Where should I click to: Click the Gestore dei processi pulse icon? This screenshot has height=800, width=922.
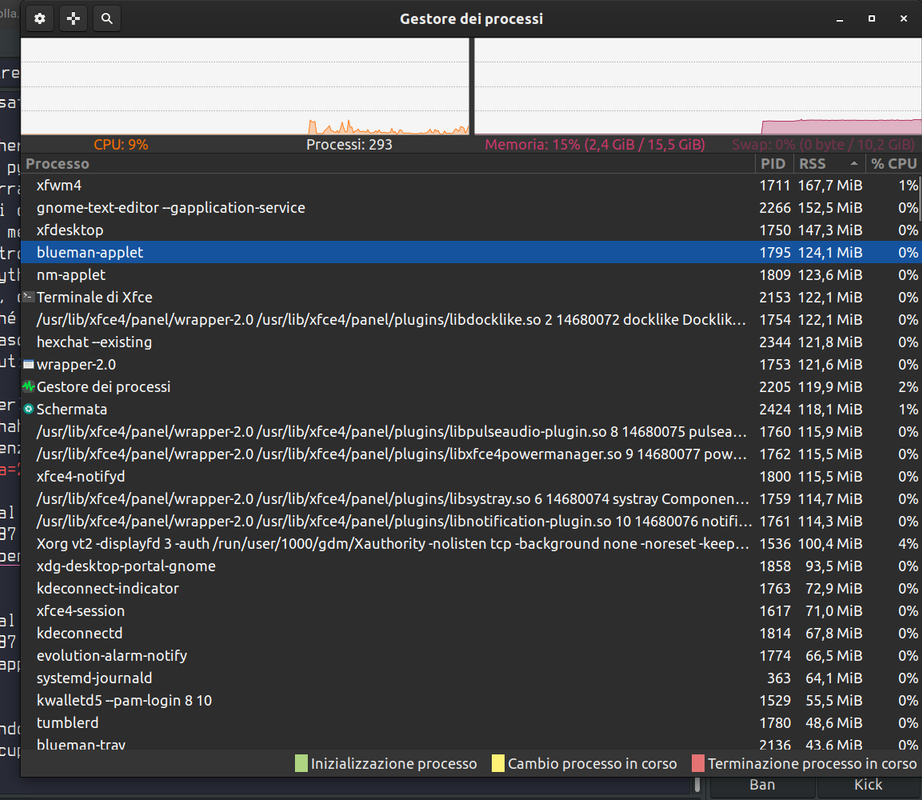(x=28, y=387)
